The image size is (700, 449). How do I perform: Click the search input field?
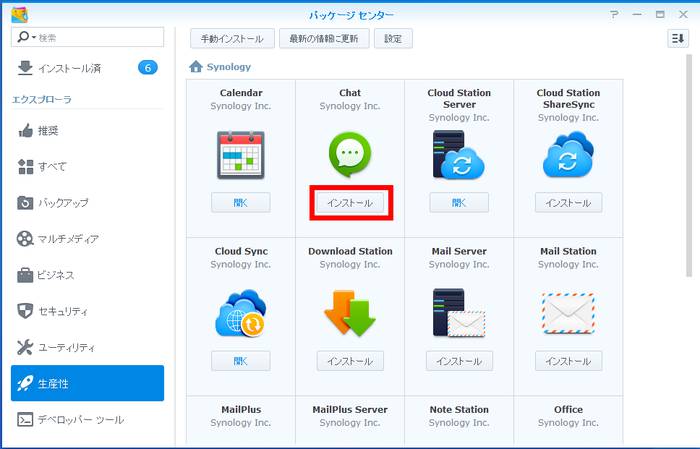click(x=88, y=37)
